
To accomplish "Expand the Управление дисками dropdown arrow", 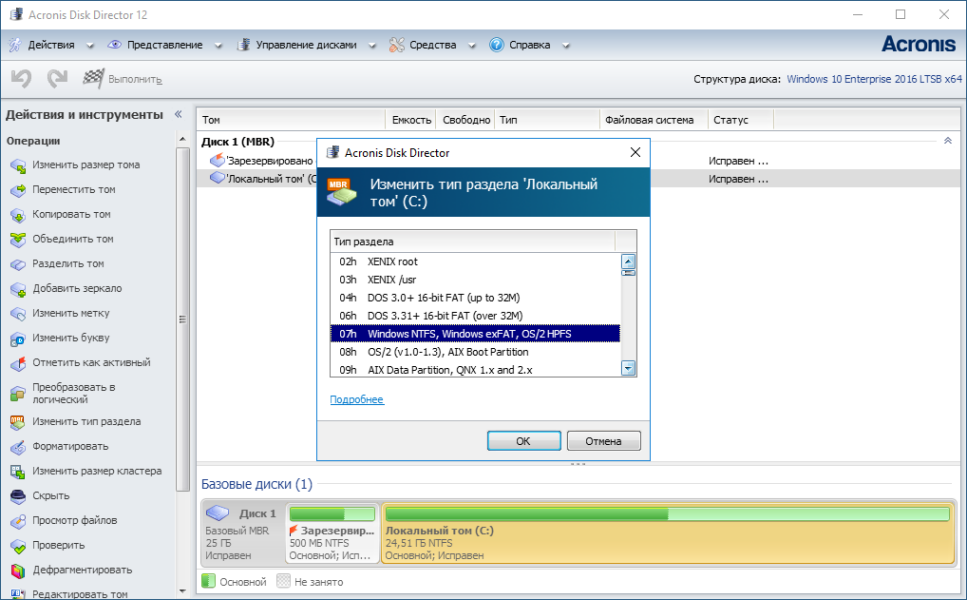I will [x=372, y=45].
